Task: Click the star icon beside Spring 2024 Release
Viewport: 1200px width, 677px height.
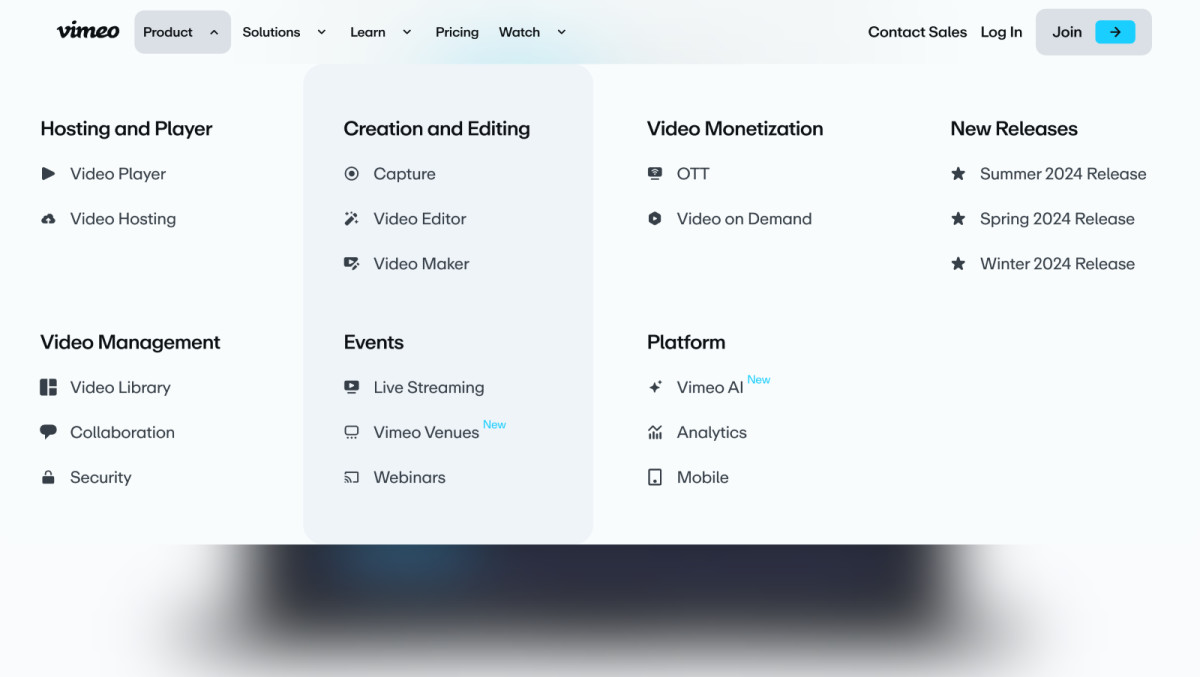Action: pos(958,219)
